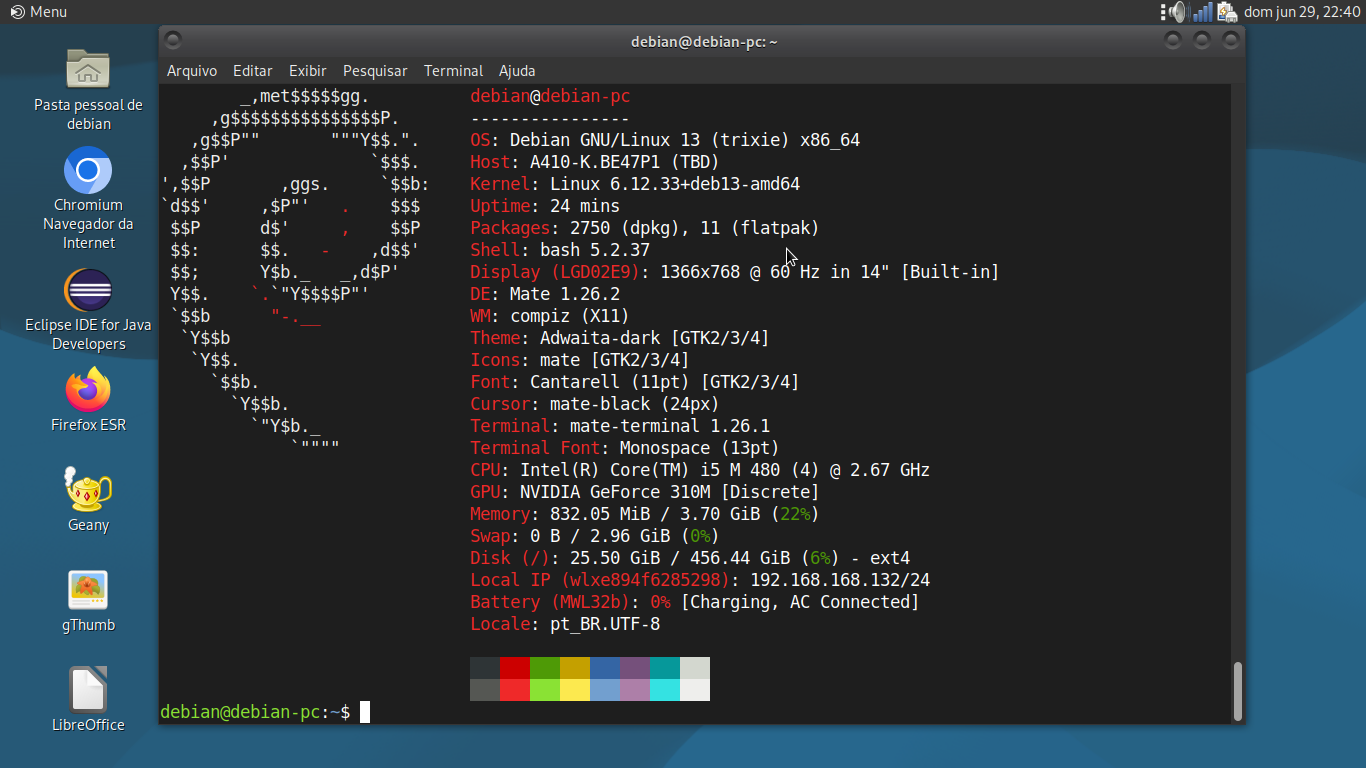Click the GPU: NVIDIA GeForce 310M line
The height and width of the screenshot is (768, 1366).
645,492
